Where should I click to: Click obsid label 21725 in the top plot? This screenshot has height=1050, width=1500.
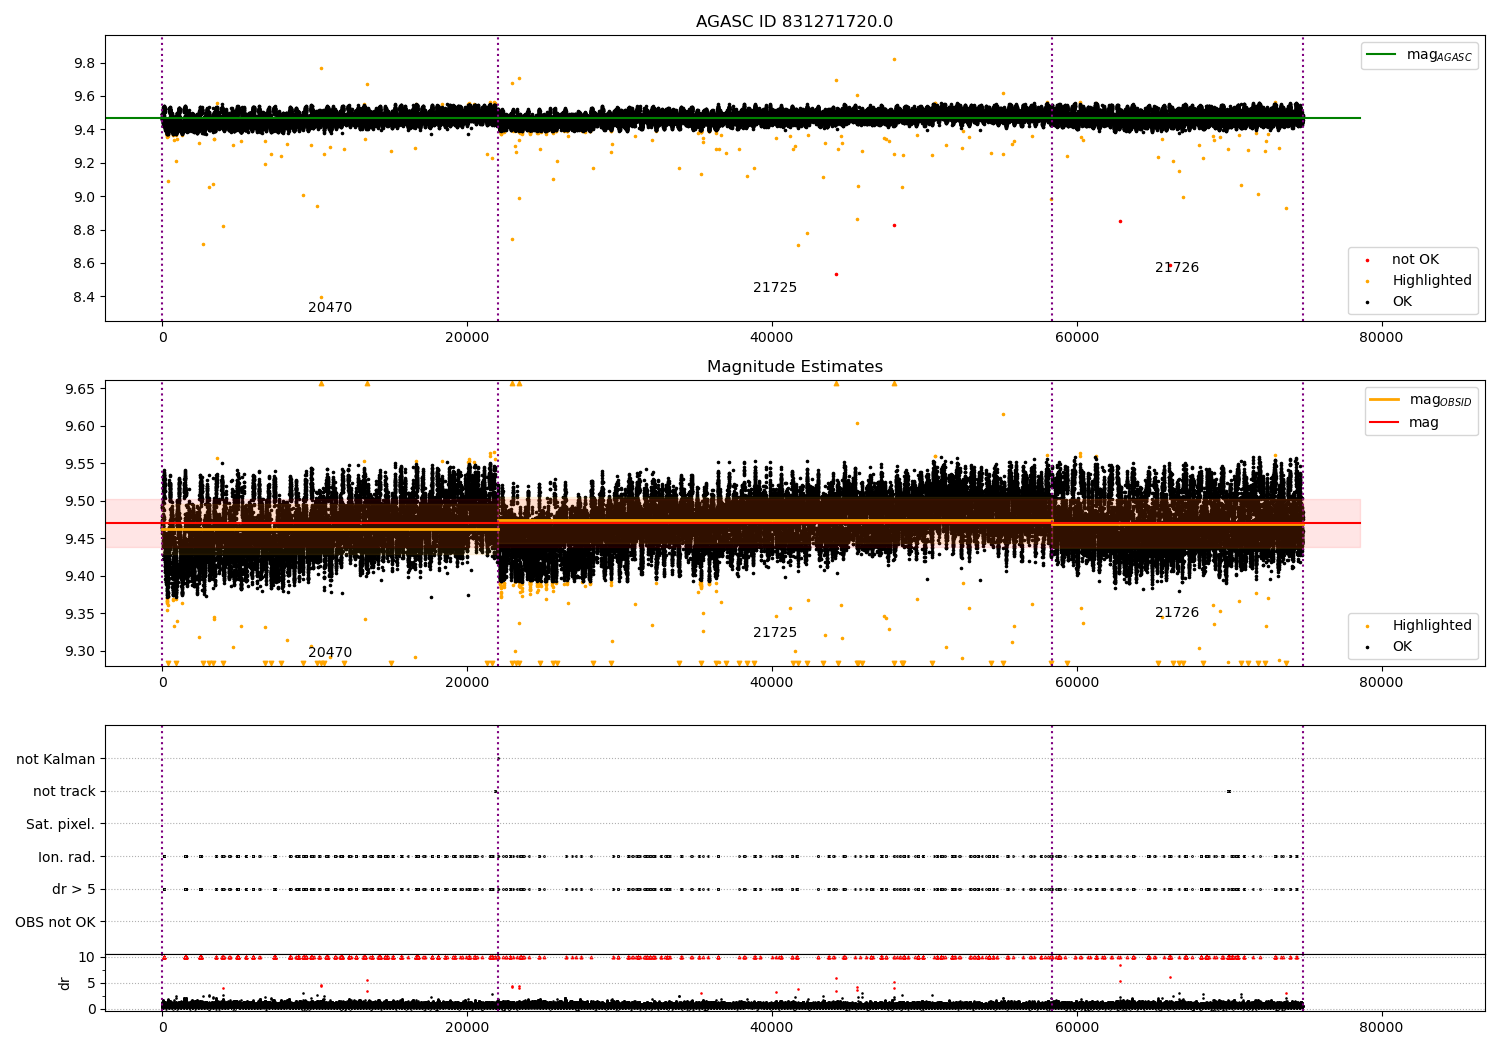coord(775,288)
